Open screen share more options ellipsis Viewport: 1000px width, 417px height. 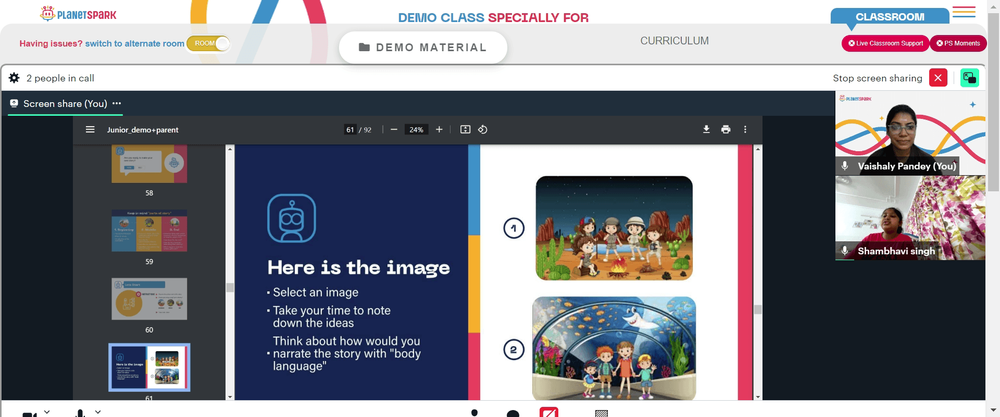click(117, 103)
